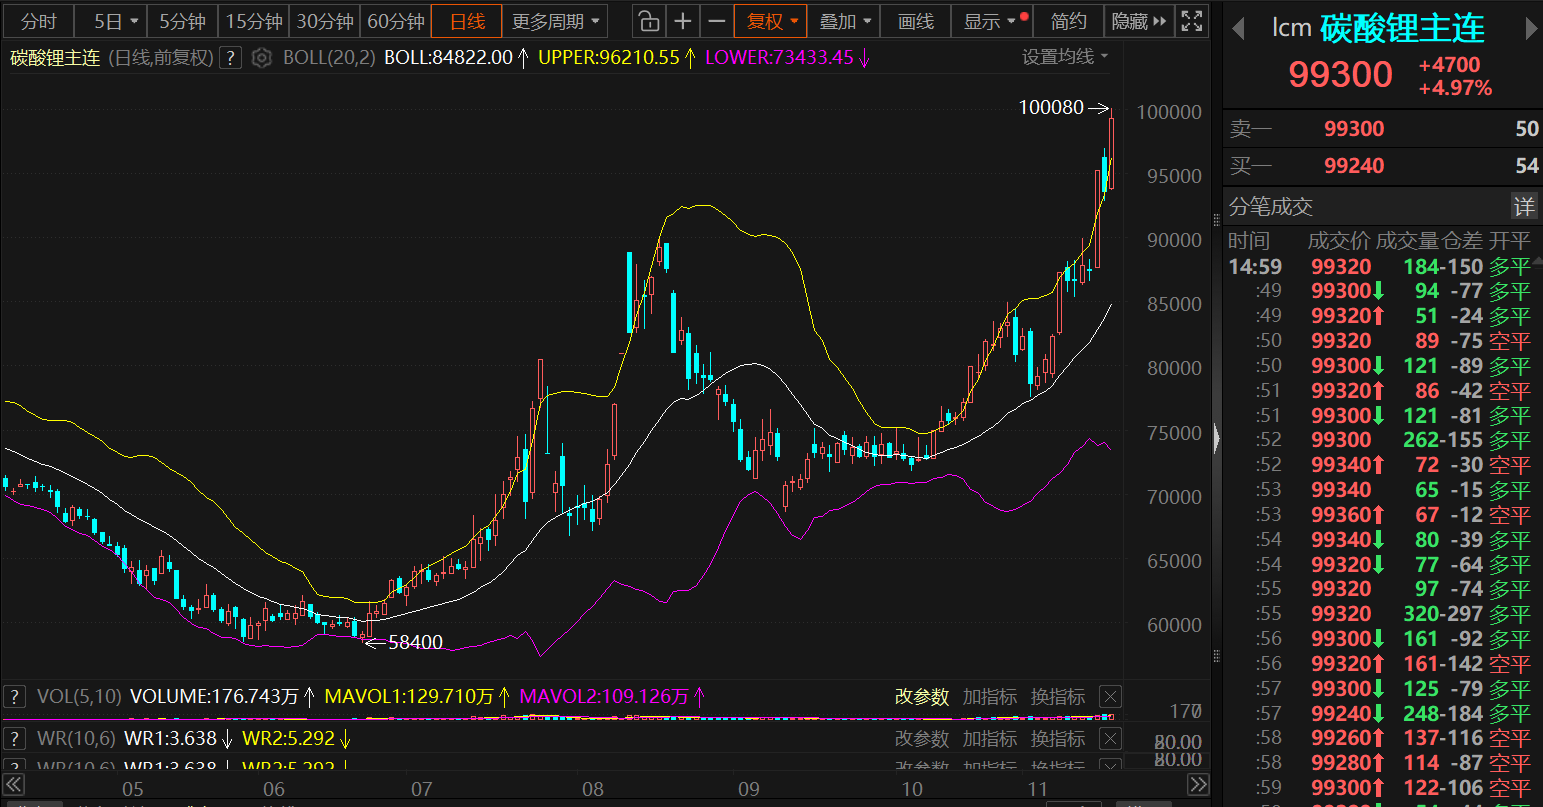The height and width of the screenshot is (807, 1543).
Task: Click the help icon beside 碳酸锂主连 title
Action: tap(231, 58)
